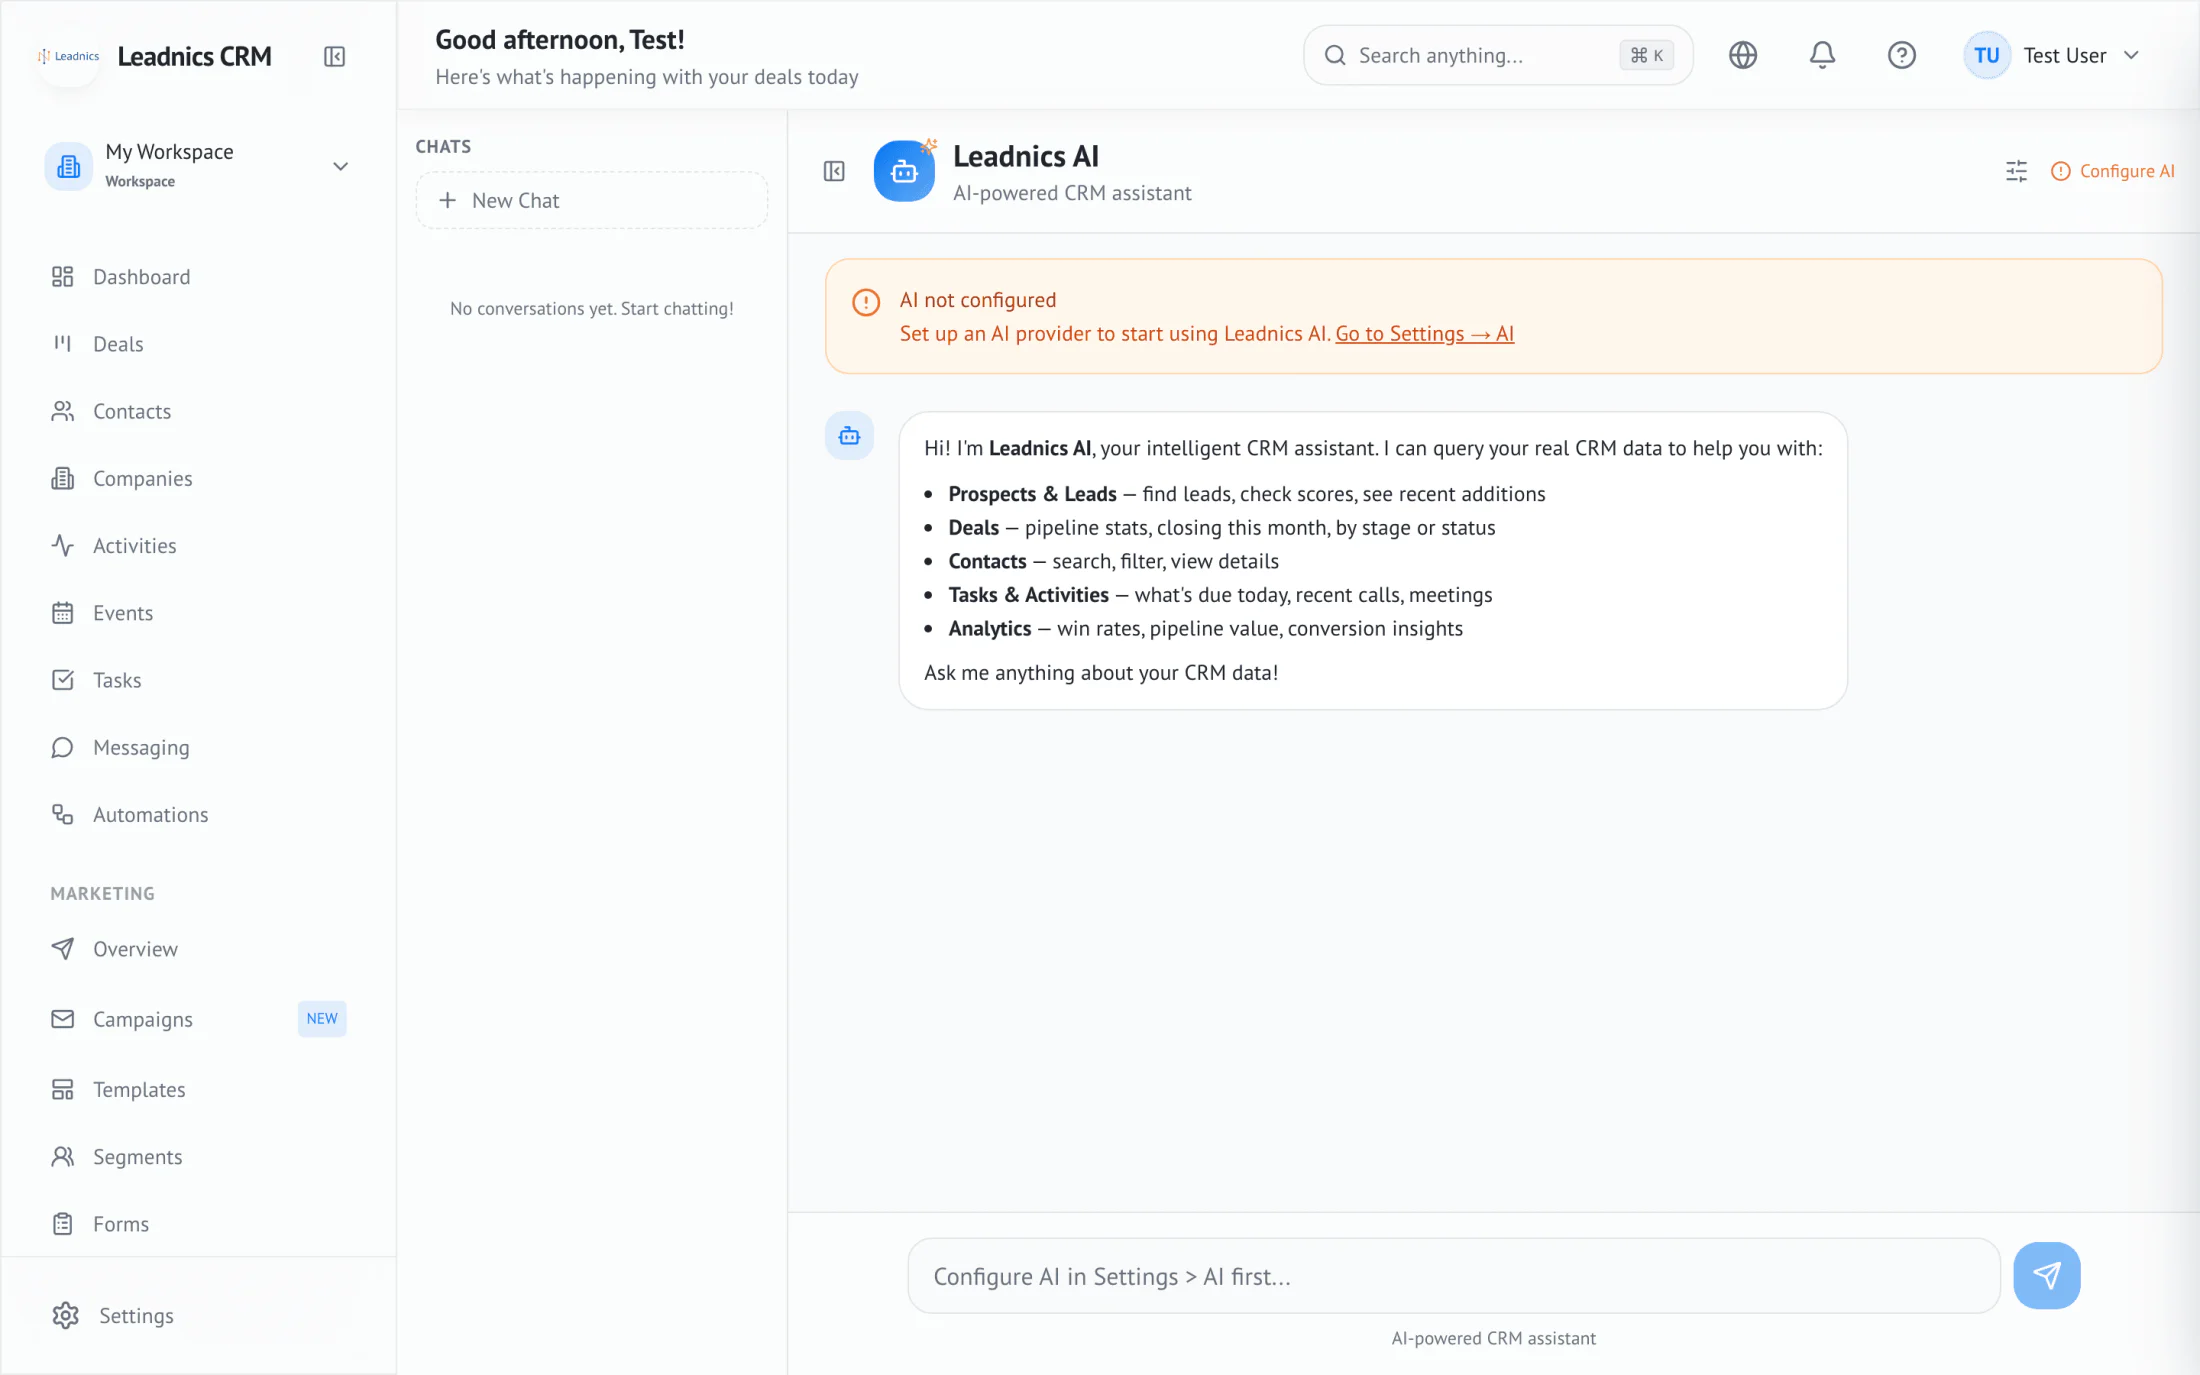2200x1375 pixels.
Task: Send the message with the paper plane button
Action: pyautogui.click(x=2046, y=1276)
